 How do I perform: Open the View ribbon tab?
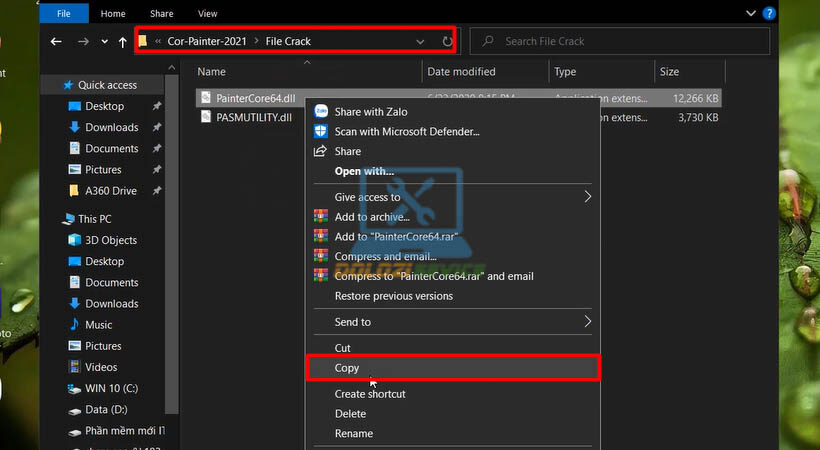208,14
